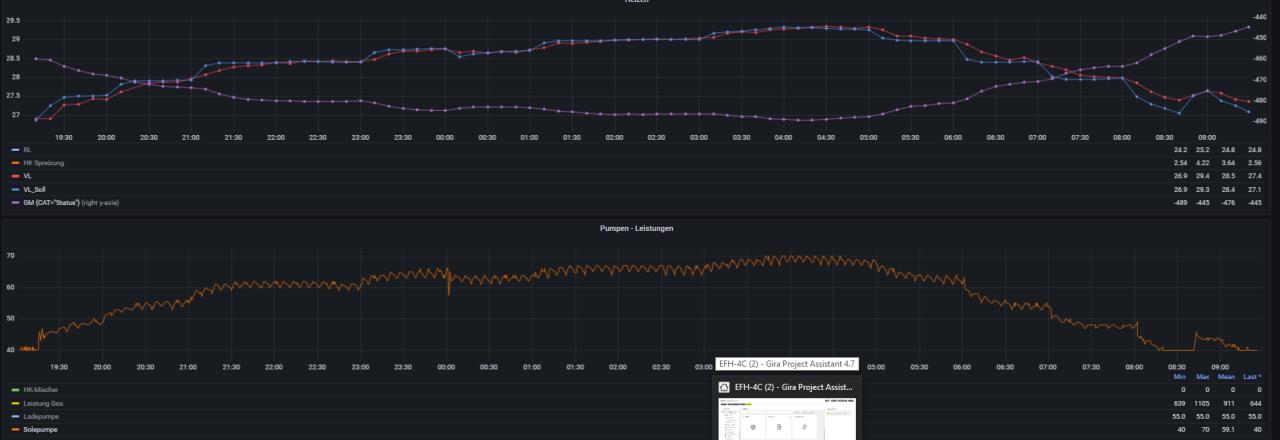This screenshot has width=1280, height=440.
Task: Click HK Spreizung value 4.22
Action: [1204, 162]
